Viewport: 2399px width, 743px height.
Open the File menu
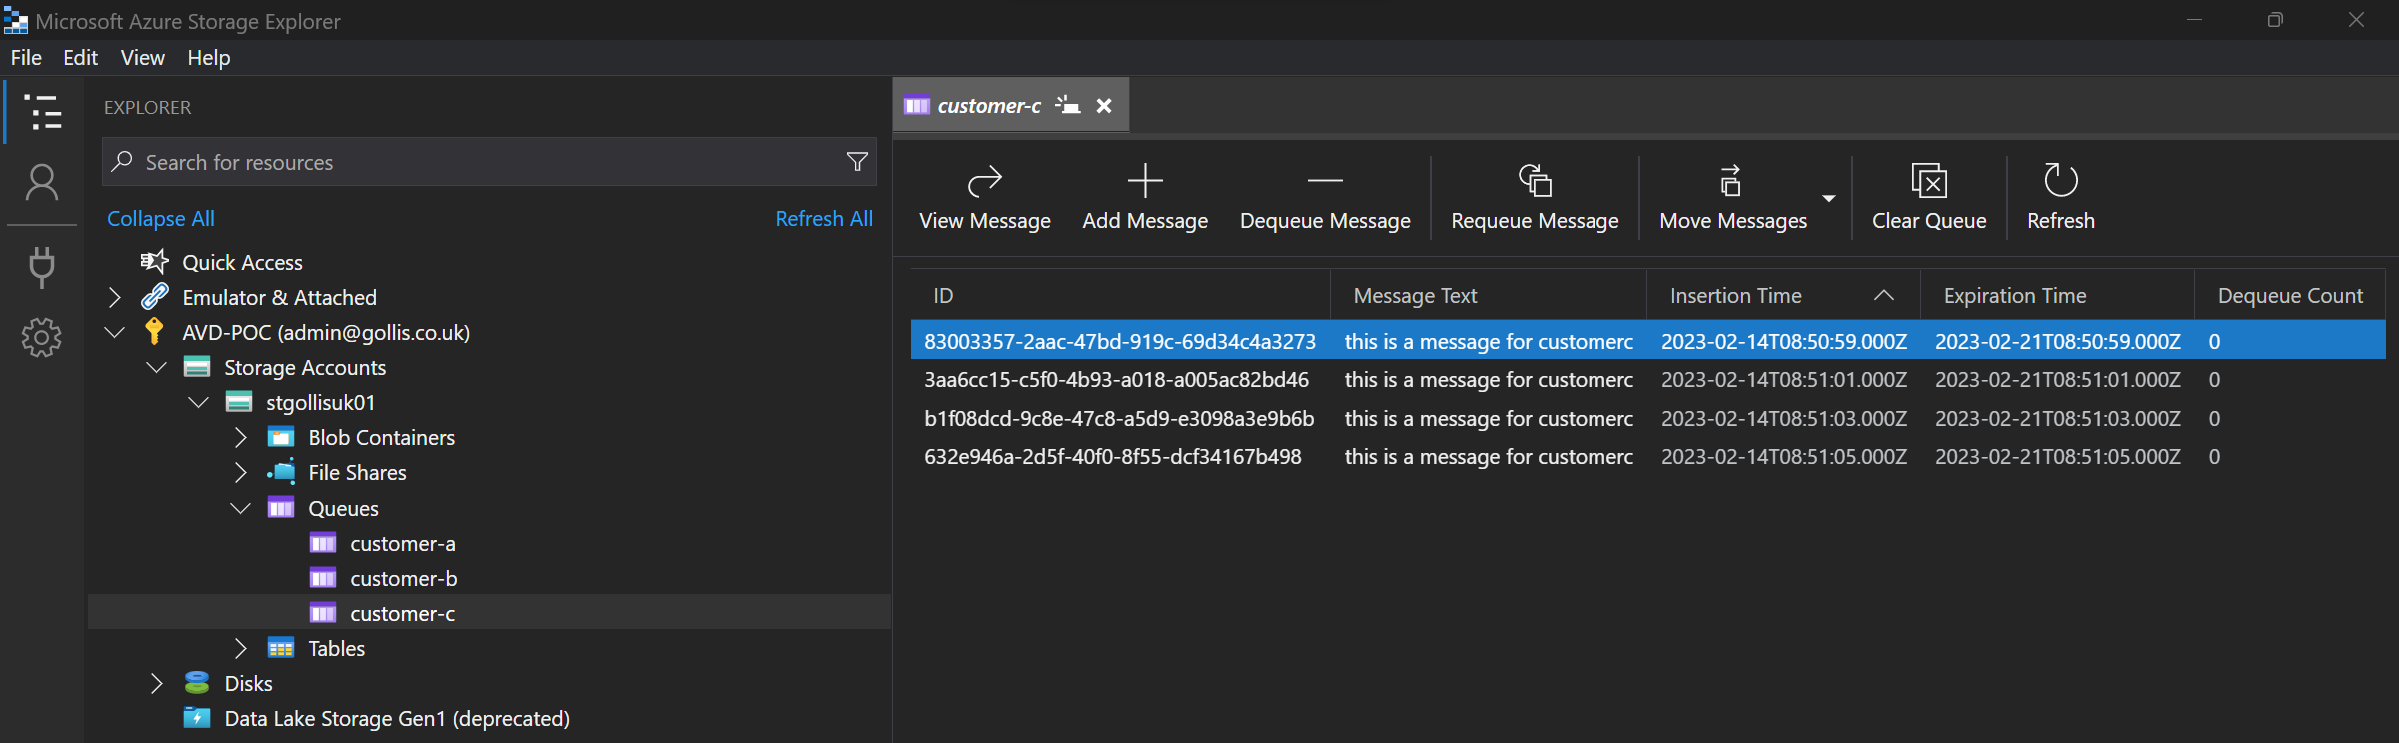tap(26, 58)
